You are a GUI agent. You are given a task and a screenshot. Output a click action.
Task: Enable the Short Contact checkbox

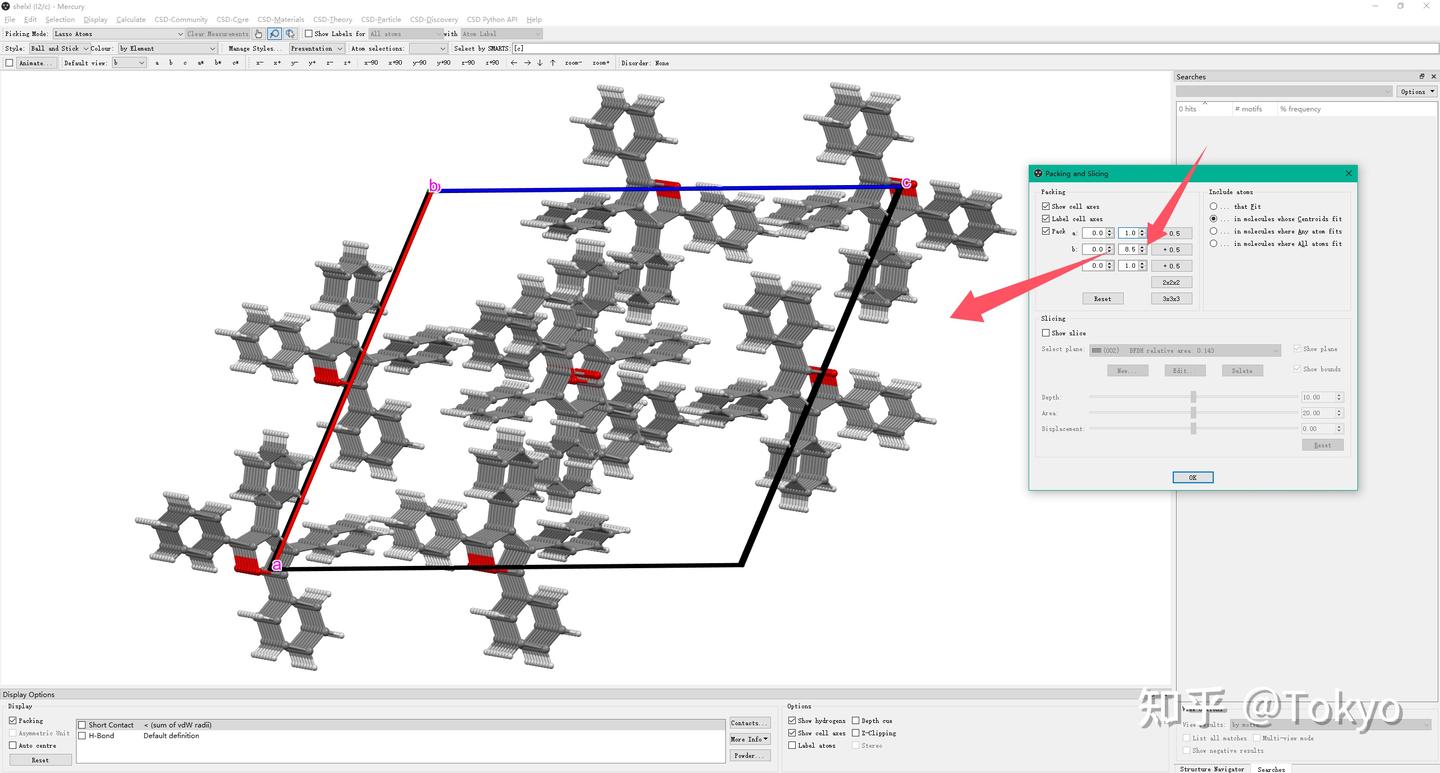82,725
